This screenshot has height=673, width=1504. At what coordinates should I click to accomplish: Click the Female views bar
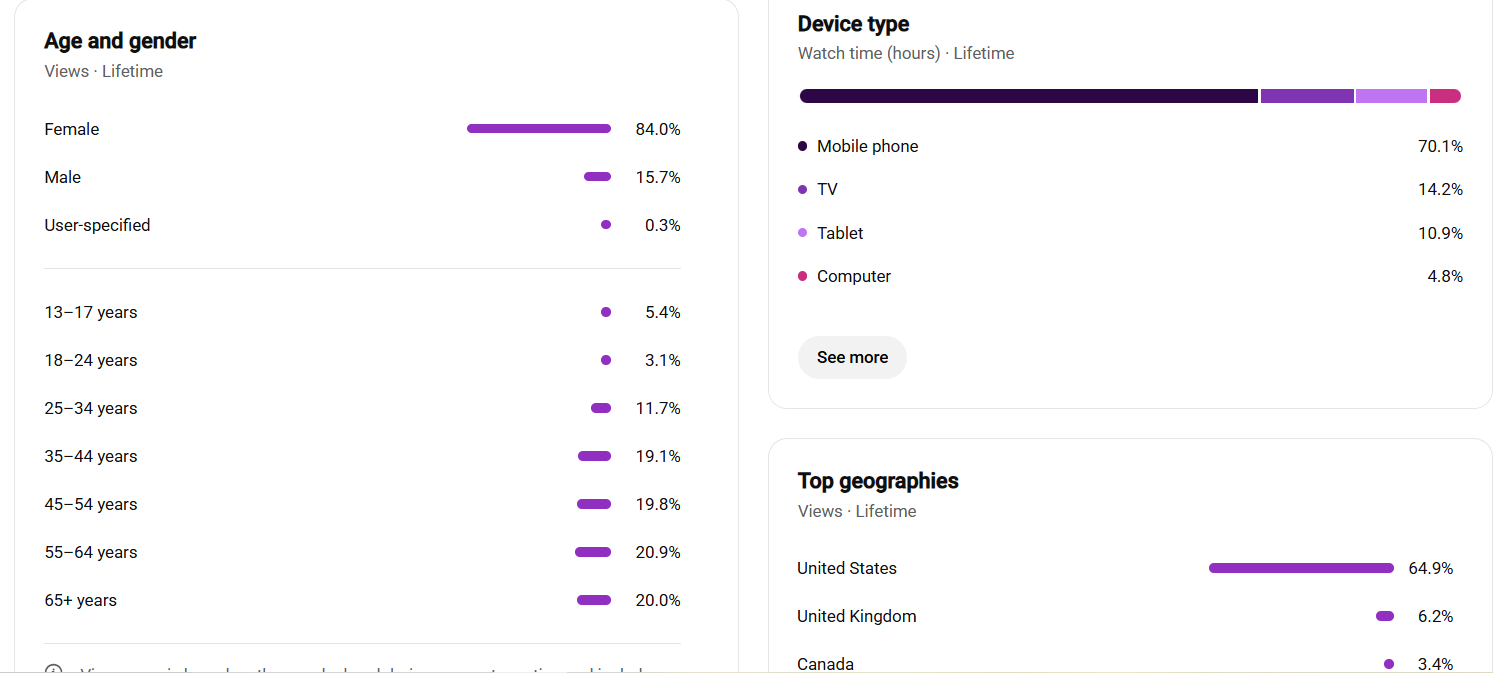point(539,129)
